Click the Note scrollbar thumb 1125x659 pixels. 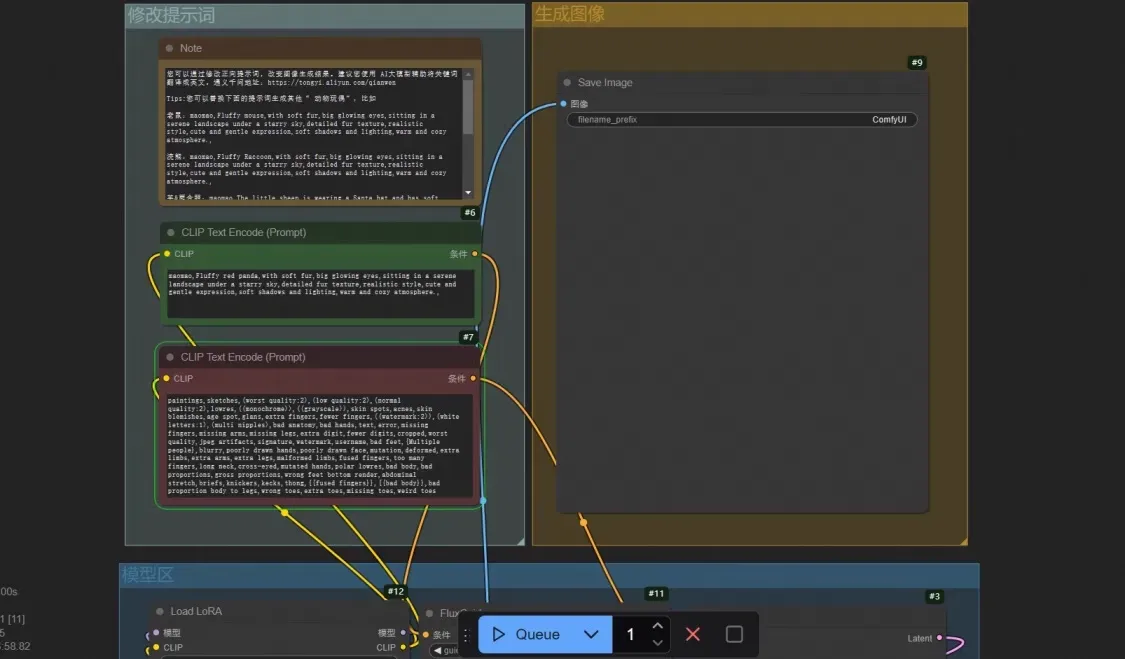pos(469,107)
